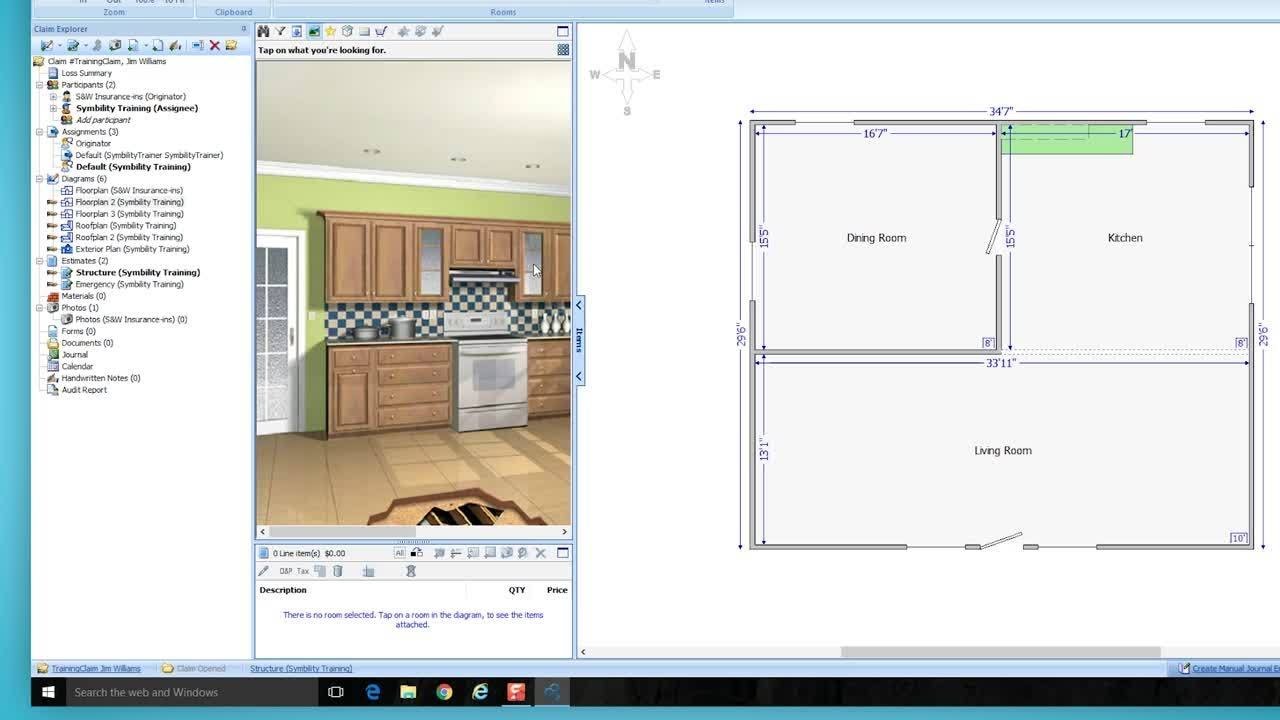Select the Dining Room in floorplan
The width and height of the screenshot is (1280, 720).
click(x=876, y=238)
